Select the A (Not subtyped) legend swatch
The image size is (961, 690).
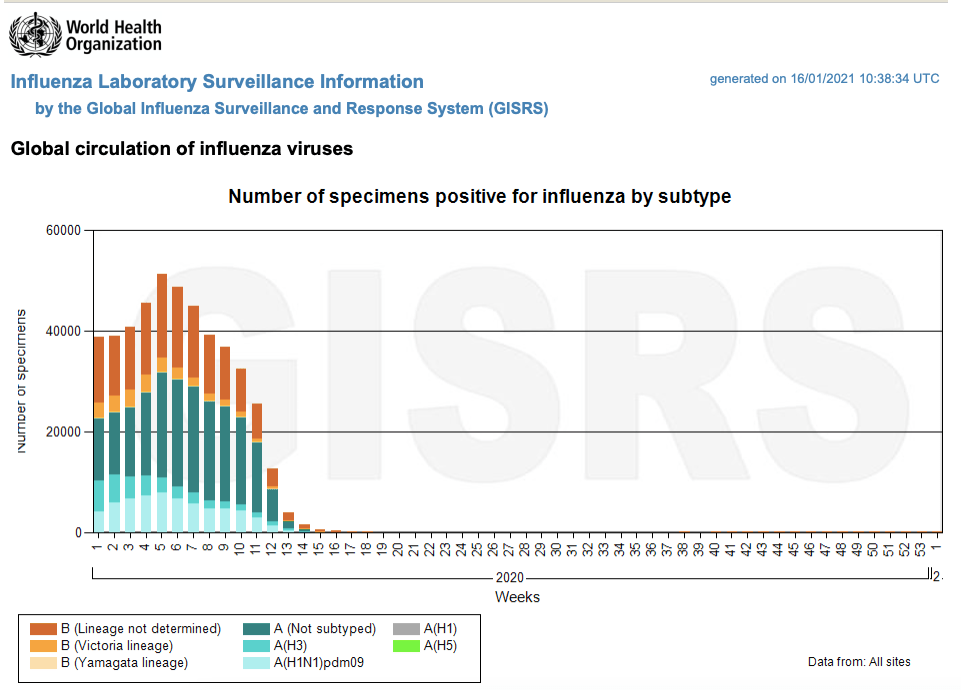tap(257, 629)
